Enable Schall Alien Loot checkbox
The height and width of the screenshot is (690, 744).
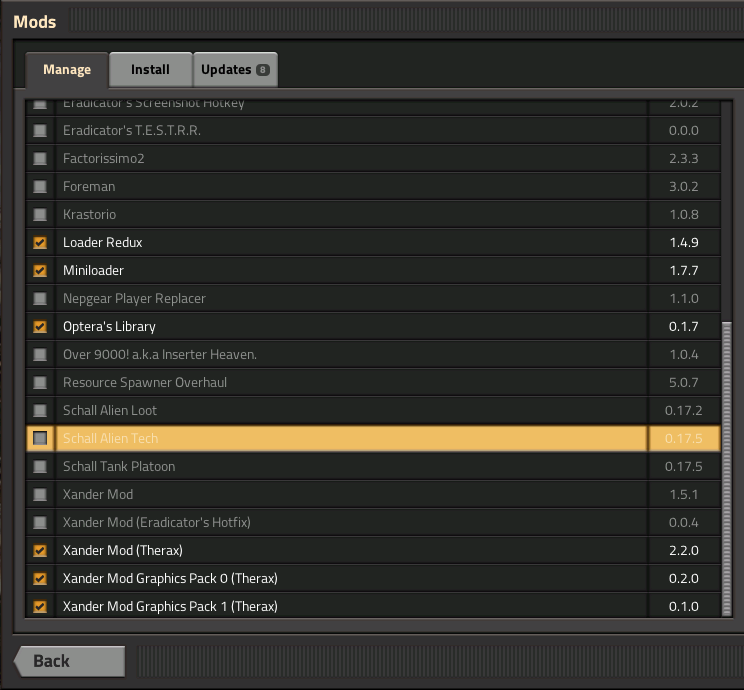(40, 410)
